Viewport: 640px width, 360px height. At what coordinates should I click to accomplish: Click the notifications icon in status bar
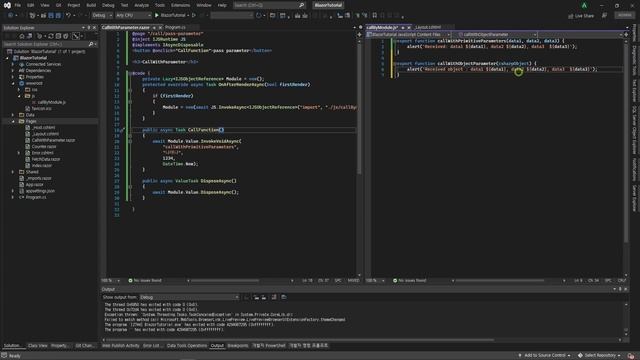pyautogui.click(x=631, y=356)
